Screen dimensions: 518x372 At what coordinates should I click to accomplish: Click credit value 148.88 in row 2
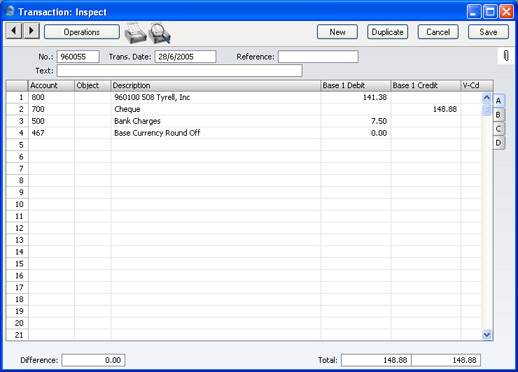(445, 109)
